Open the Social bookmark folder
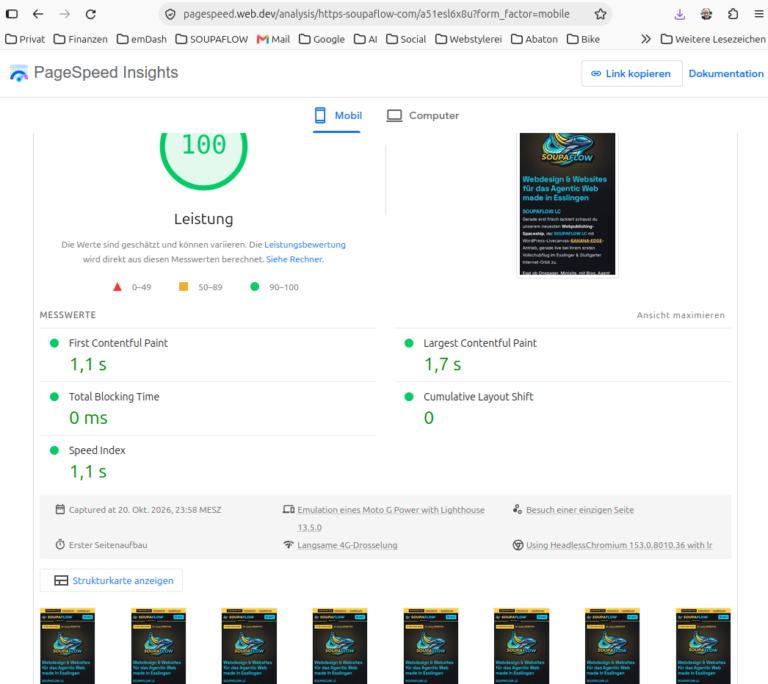 click(x=406, y=39)
